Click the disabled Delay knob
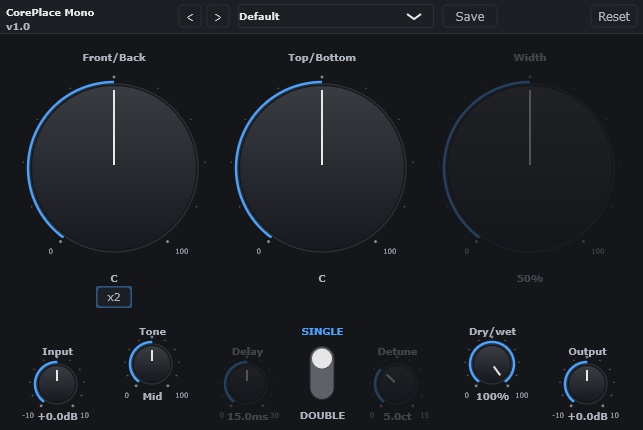Image resolution: width=643 pixels, height=430 pixels. [246, 384]
